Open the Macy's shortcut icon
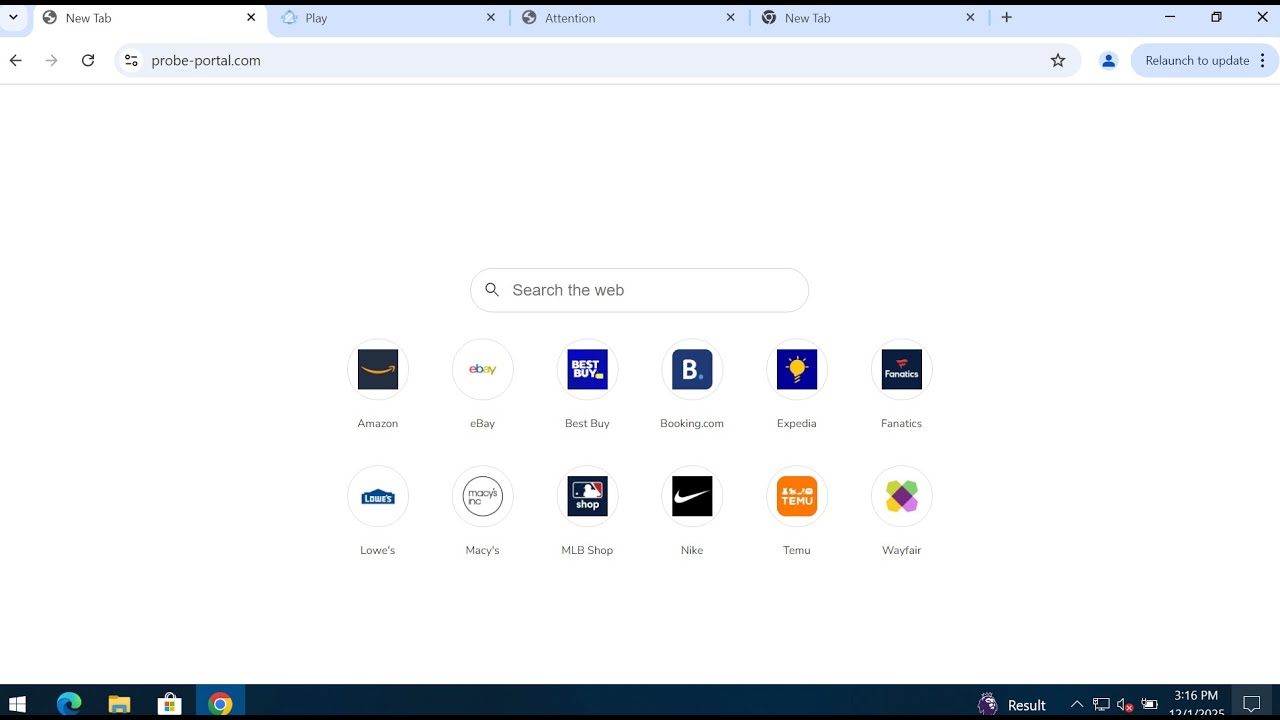 483,496
